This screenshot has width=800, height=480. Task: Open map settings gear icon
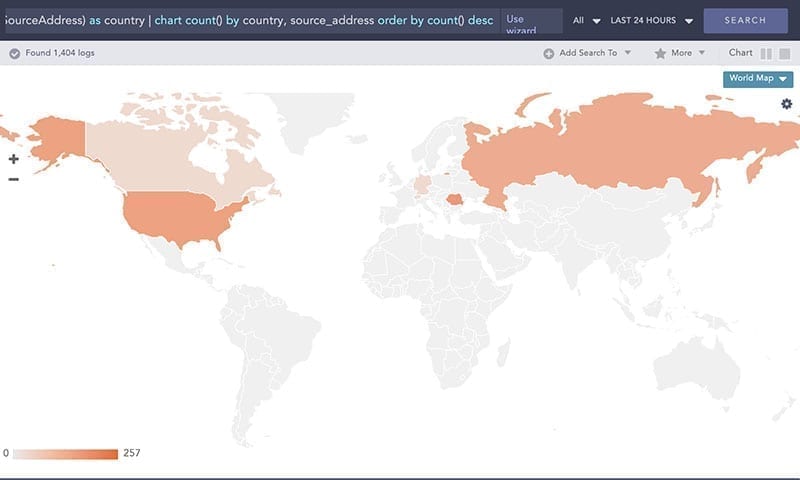tap(786, 104)
